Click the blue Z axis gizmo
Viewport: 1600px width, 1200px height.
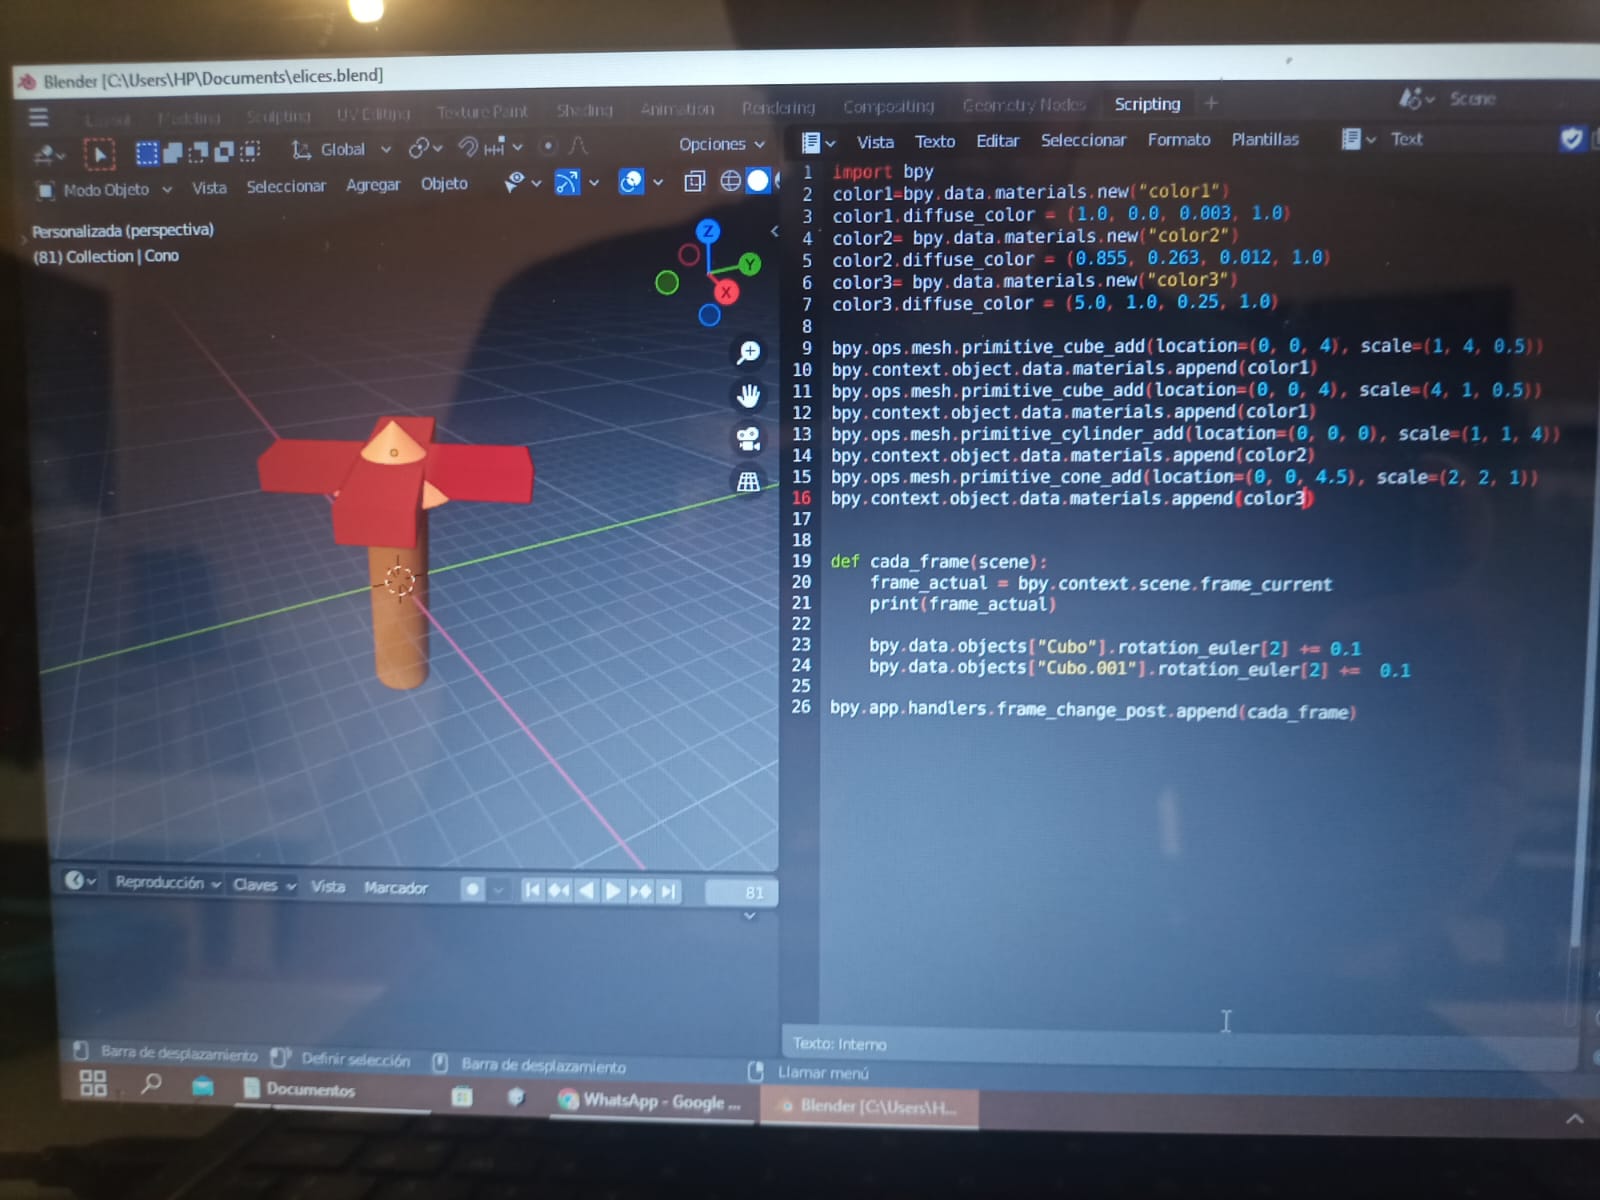tap(708, 232)
